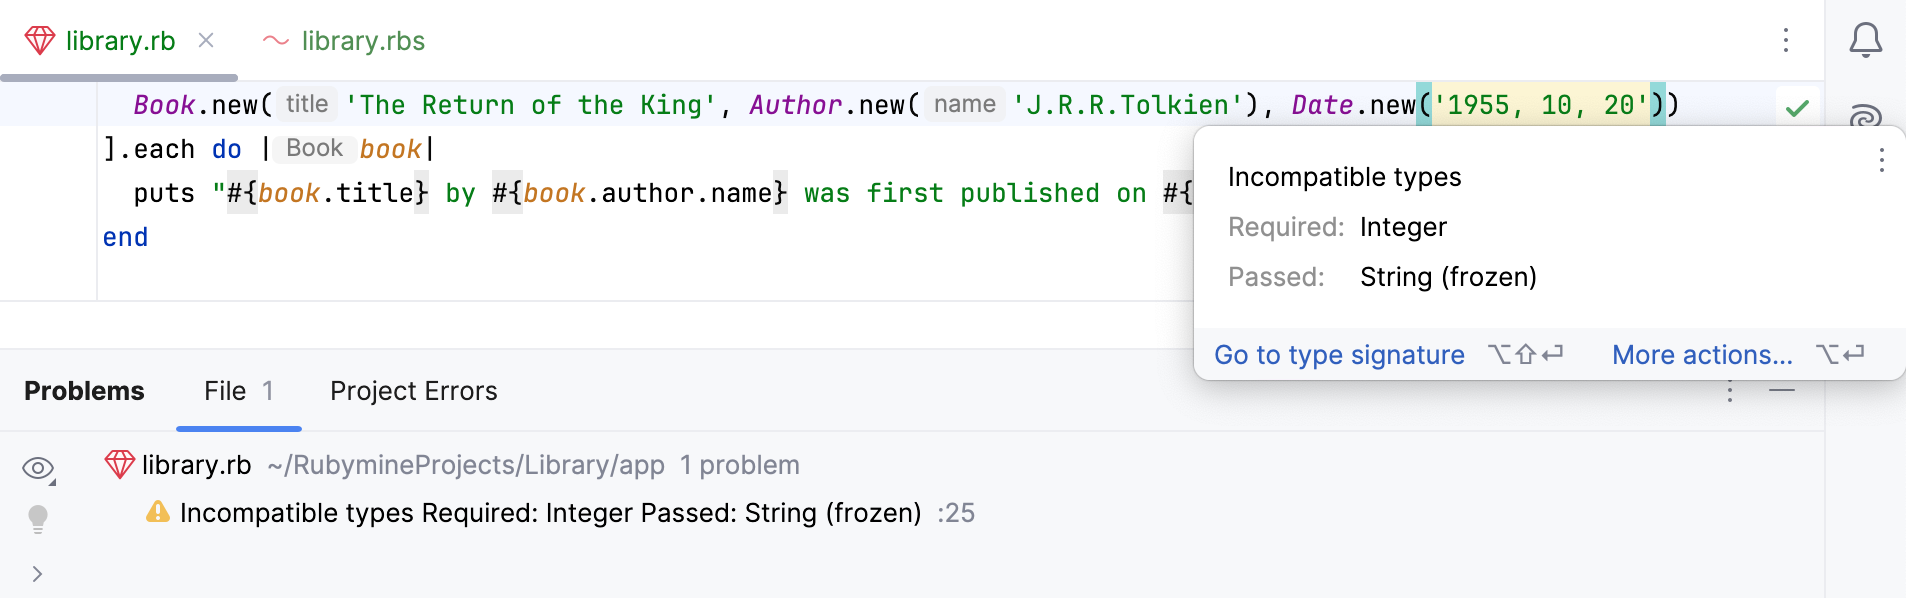Click the ruby gem icon next to library.rb
The image size is (1906, 598).
point(120,465)
